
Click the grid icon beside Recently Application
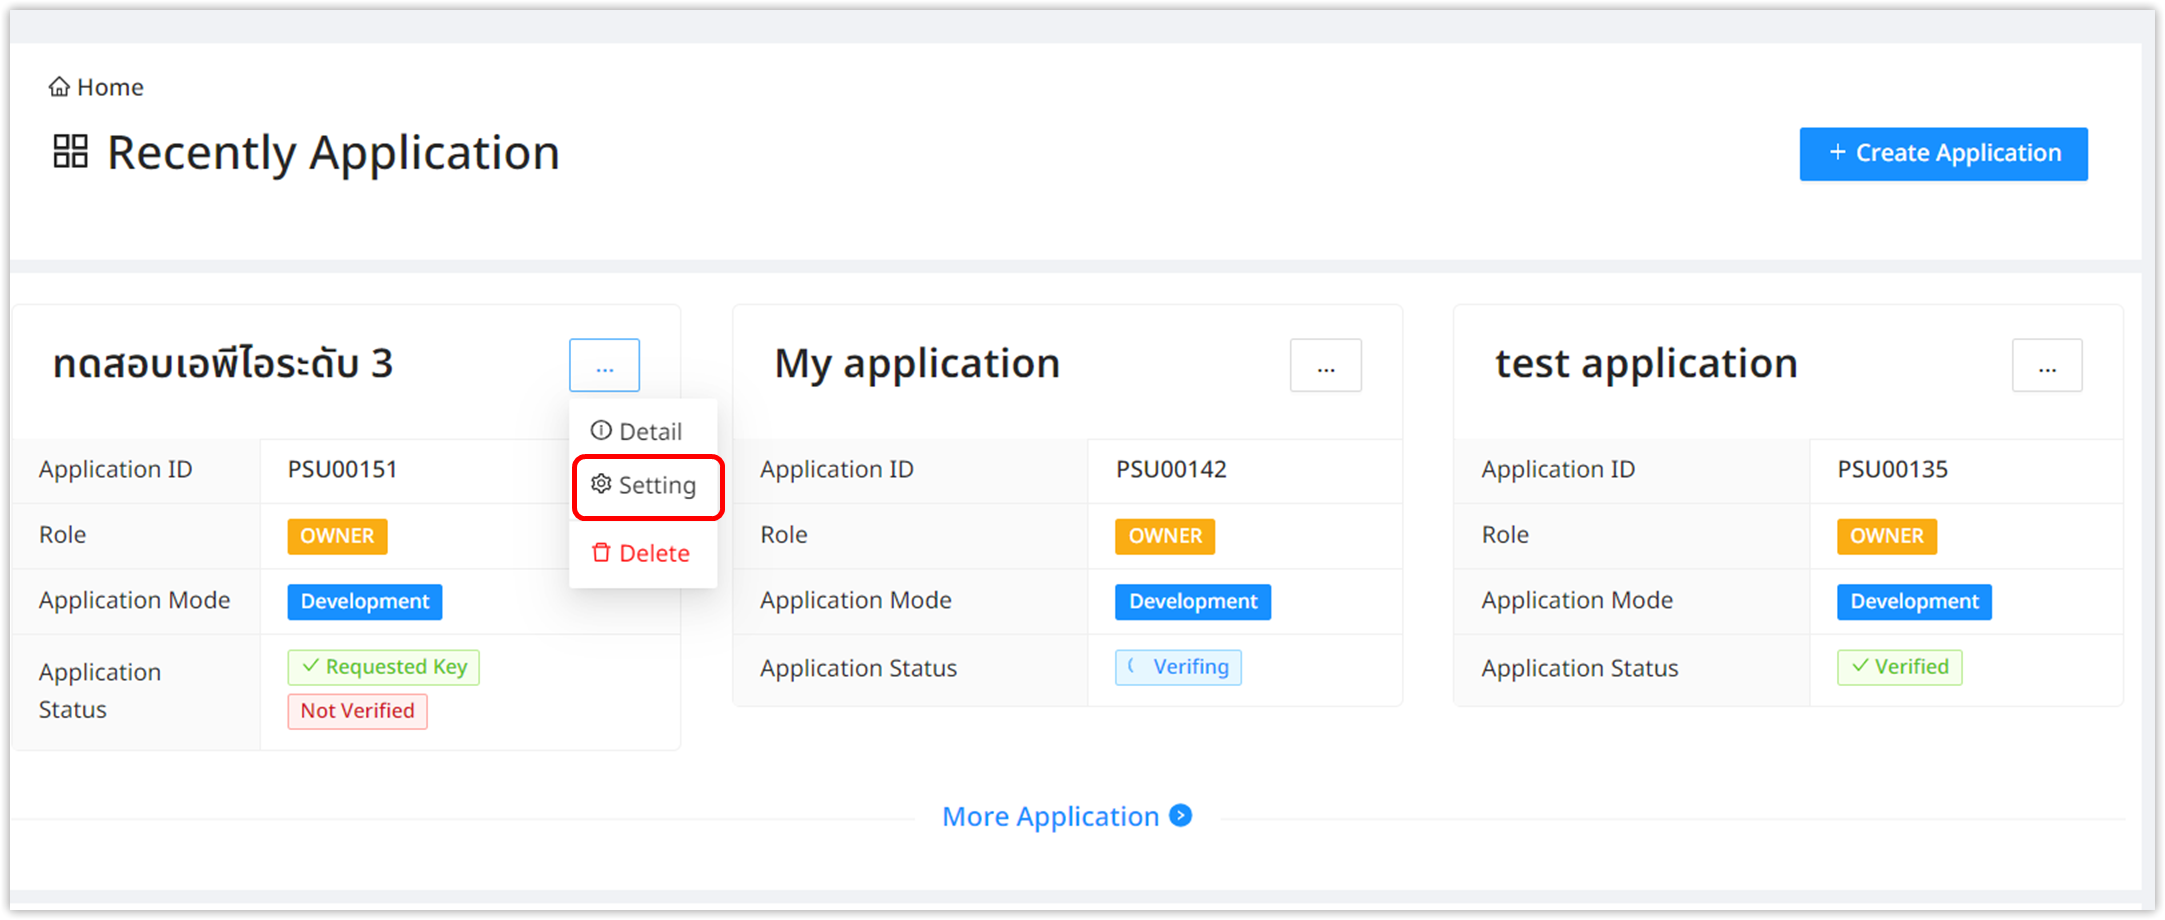70,152
